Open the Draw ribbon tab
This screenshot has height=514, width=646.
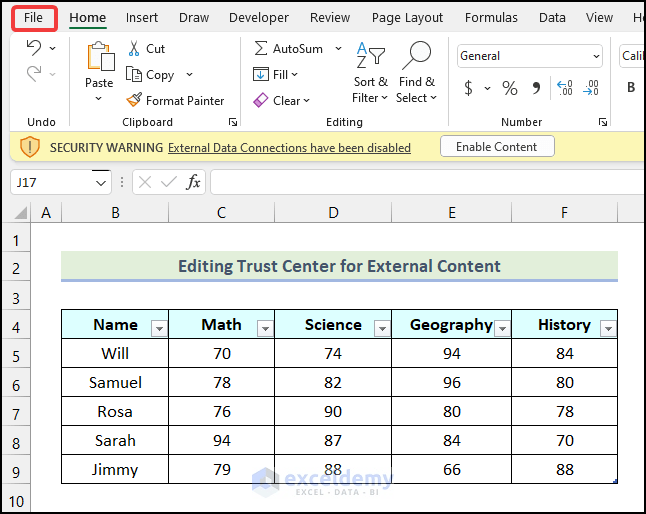click(194, 18)
